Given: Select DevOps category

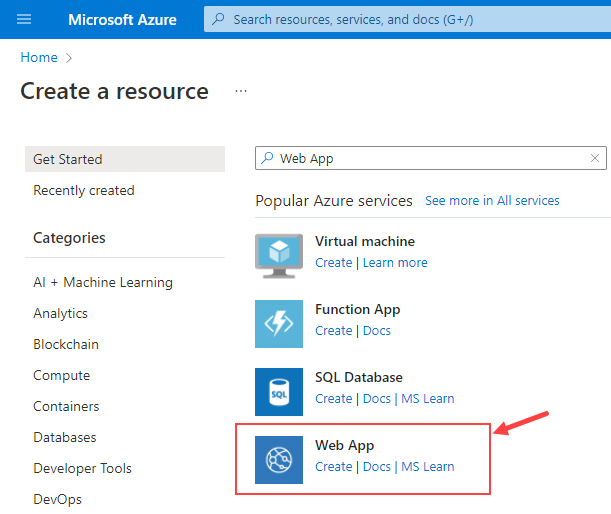Looking at the screenshot, I should (x=58, y=499).
